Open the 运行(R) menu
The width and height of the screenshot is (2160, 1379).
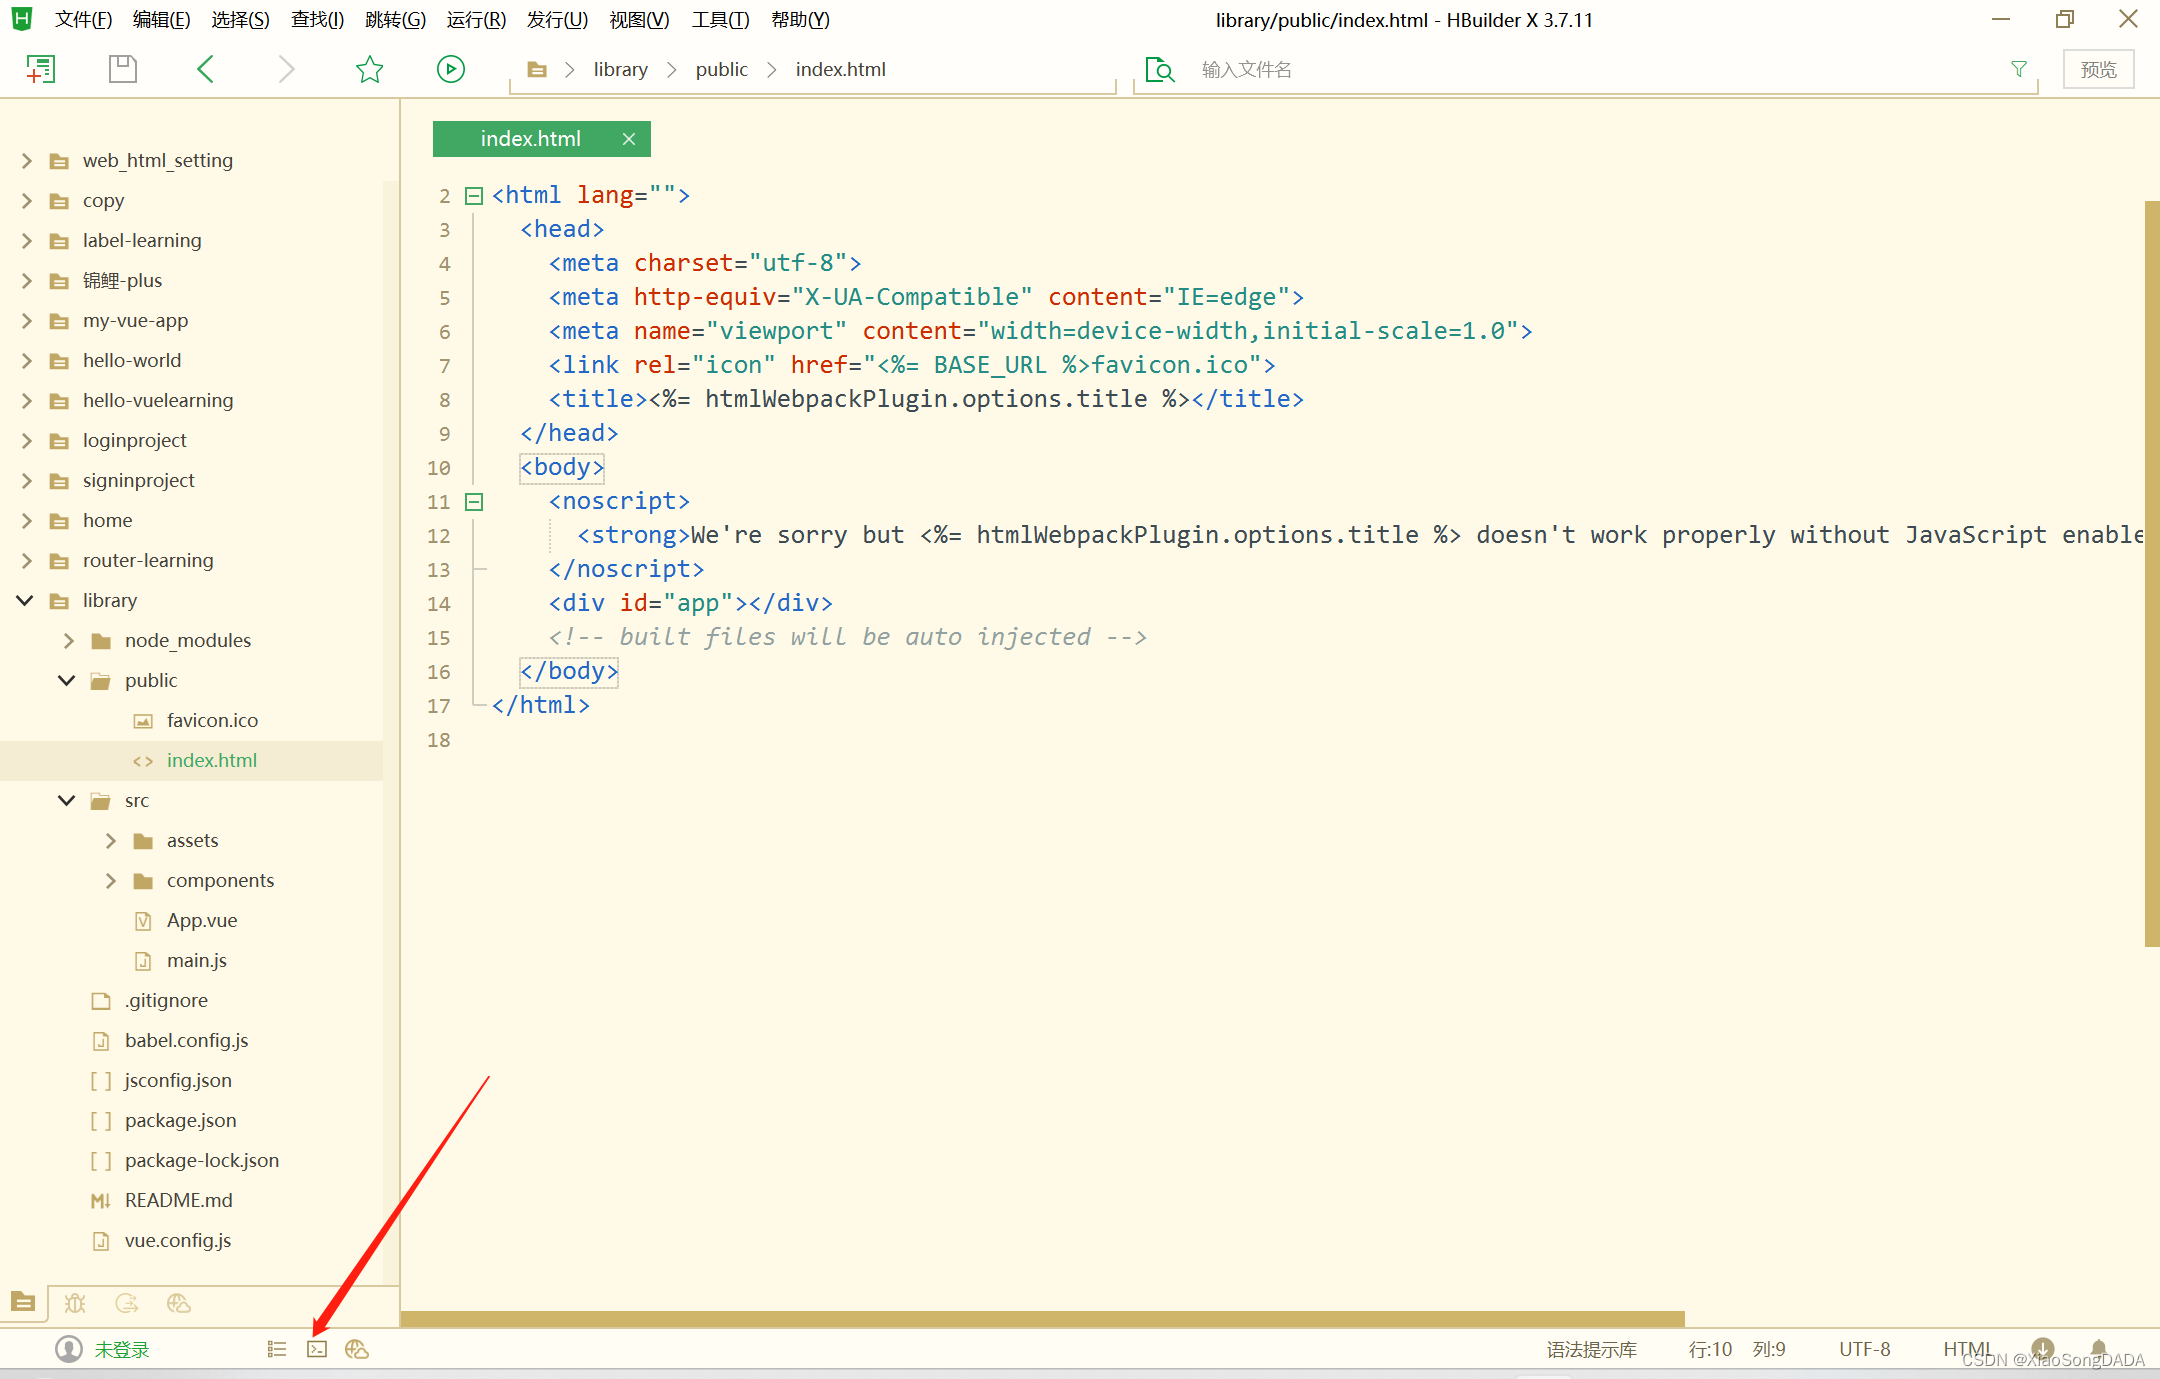click(x=476, y=20)
